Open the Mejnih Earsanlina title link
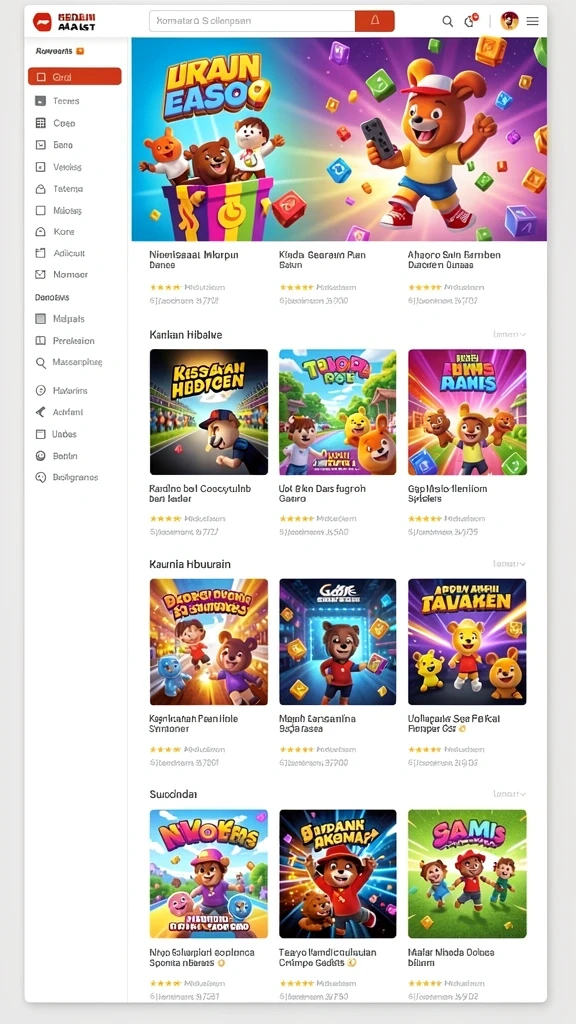The width and height of the screenshot is (576, 1024). [x=317, y=723]
